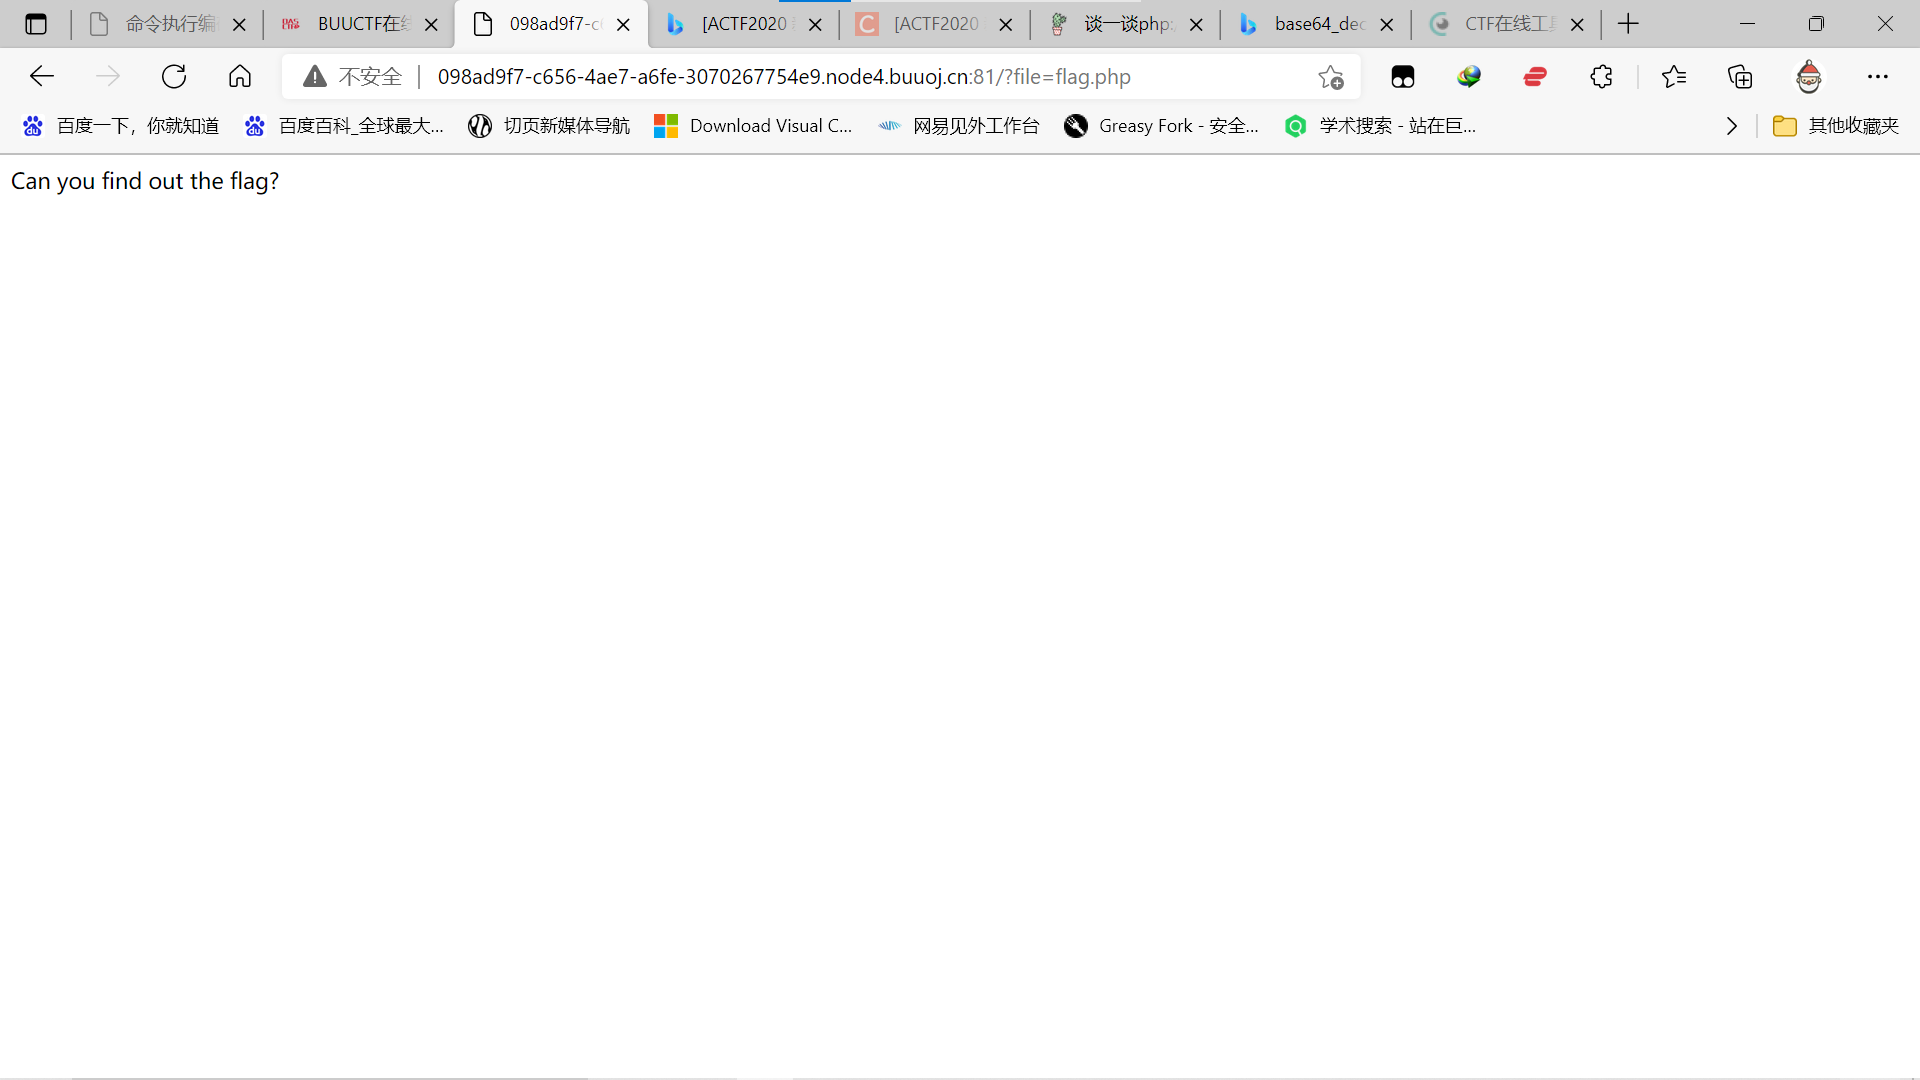Open Settings and more menu
Viewport: 1920px width, 1080px height.
coord(1878,76)
